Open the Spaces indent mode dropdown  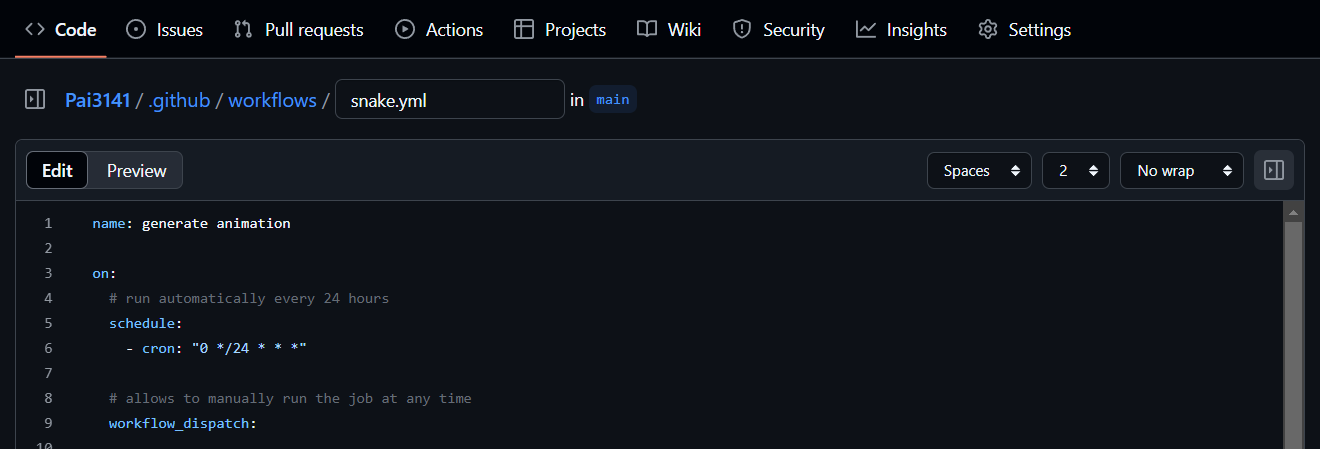pyautogui.click(x=979, y=171)
